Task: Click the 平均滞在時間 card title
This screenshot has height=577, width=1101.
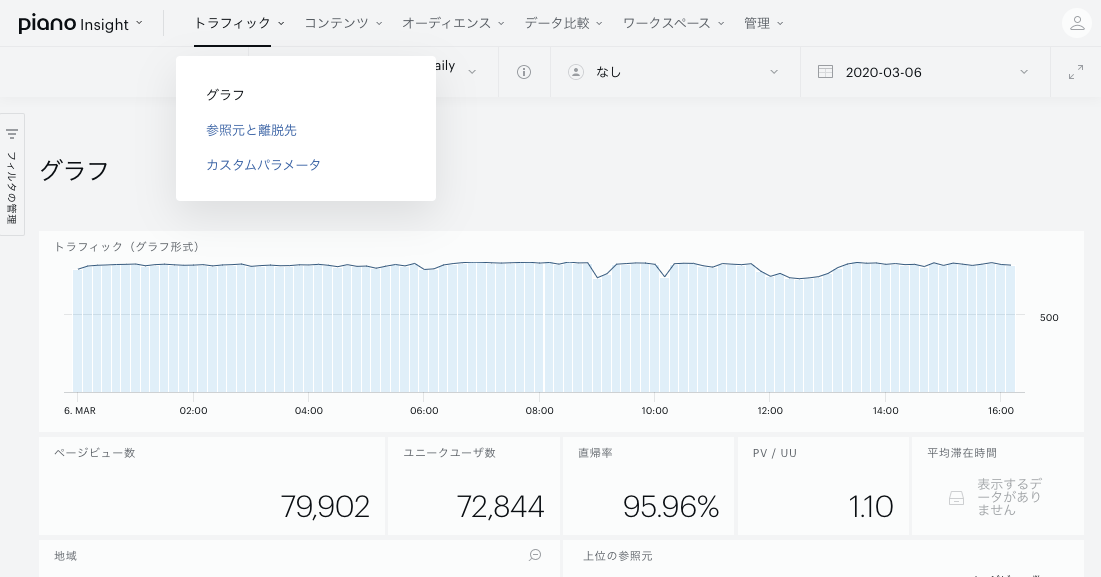Action: click(962, 453)
